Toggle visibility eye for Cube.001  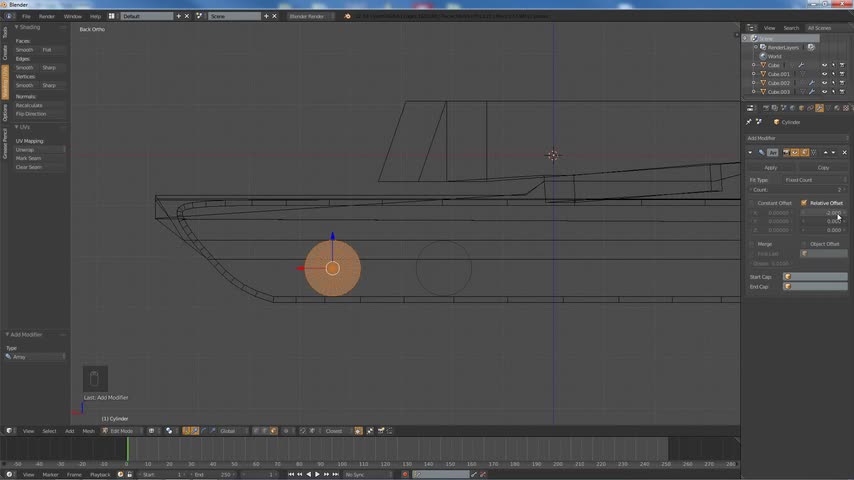(824, 74)
